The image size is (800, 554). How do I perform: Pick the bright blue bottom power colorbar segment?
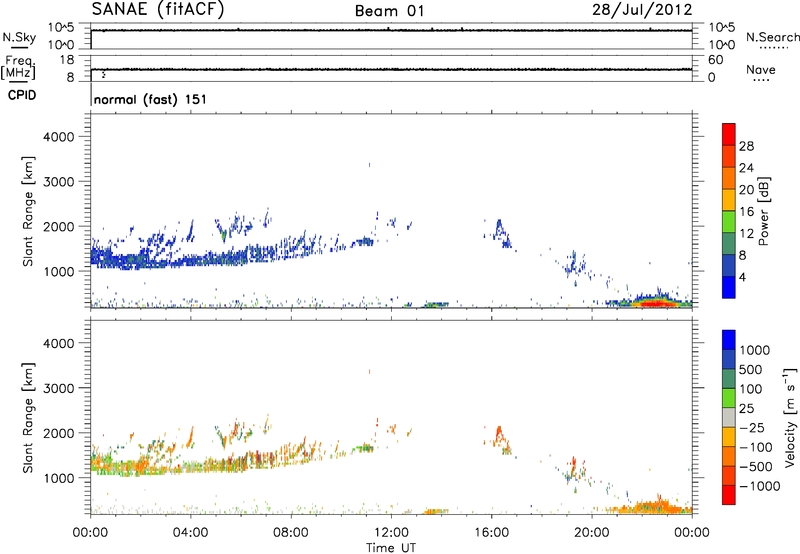tap(729, 287)
